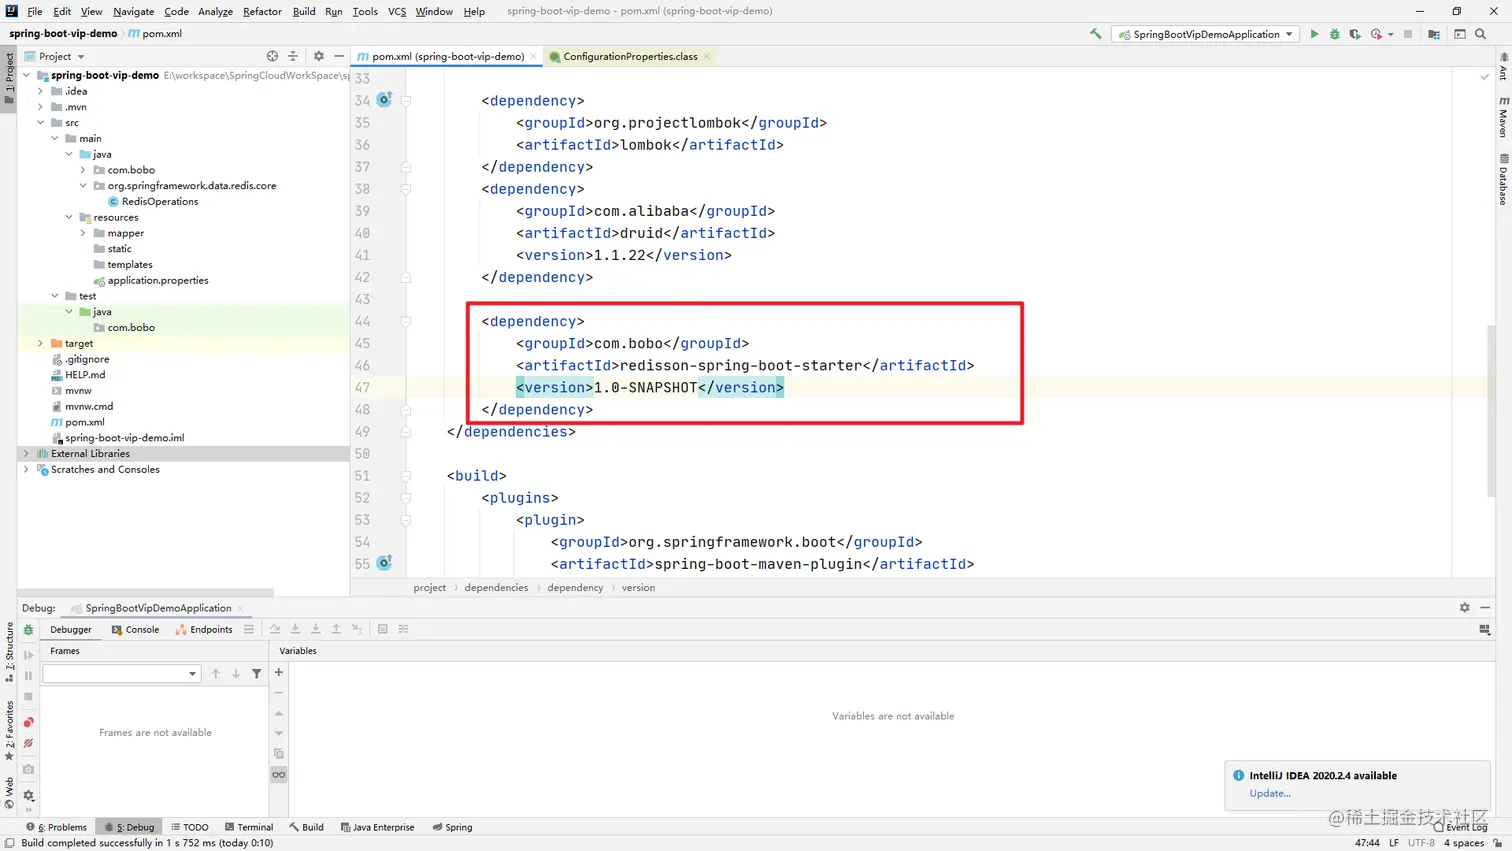Fold dependency block at line 44
This screenshot has width=1512, height=851.
tap(406, 321)
